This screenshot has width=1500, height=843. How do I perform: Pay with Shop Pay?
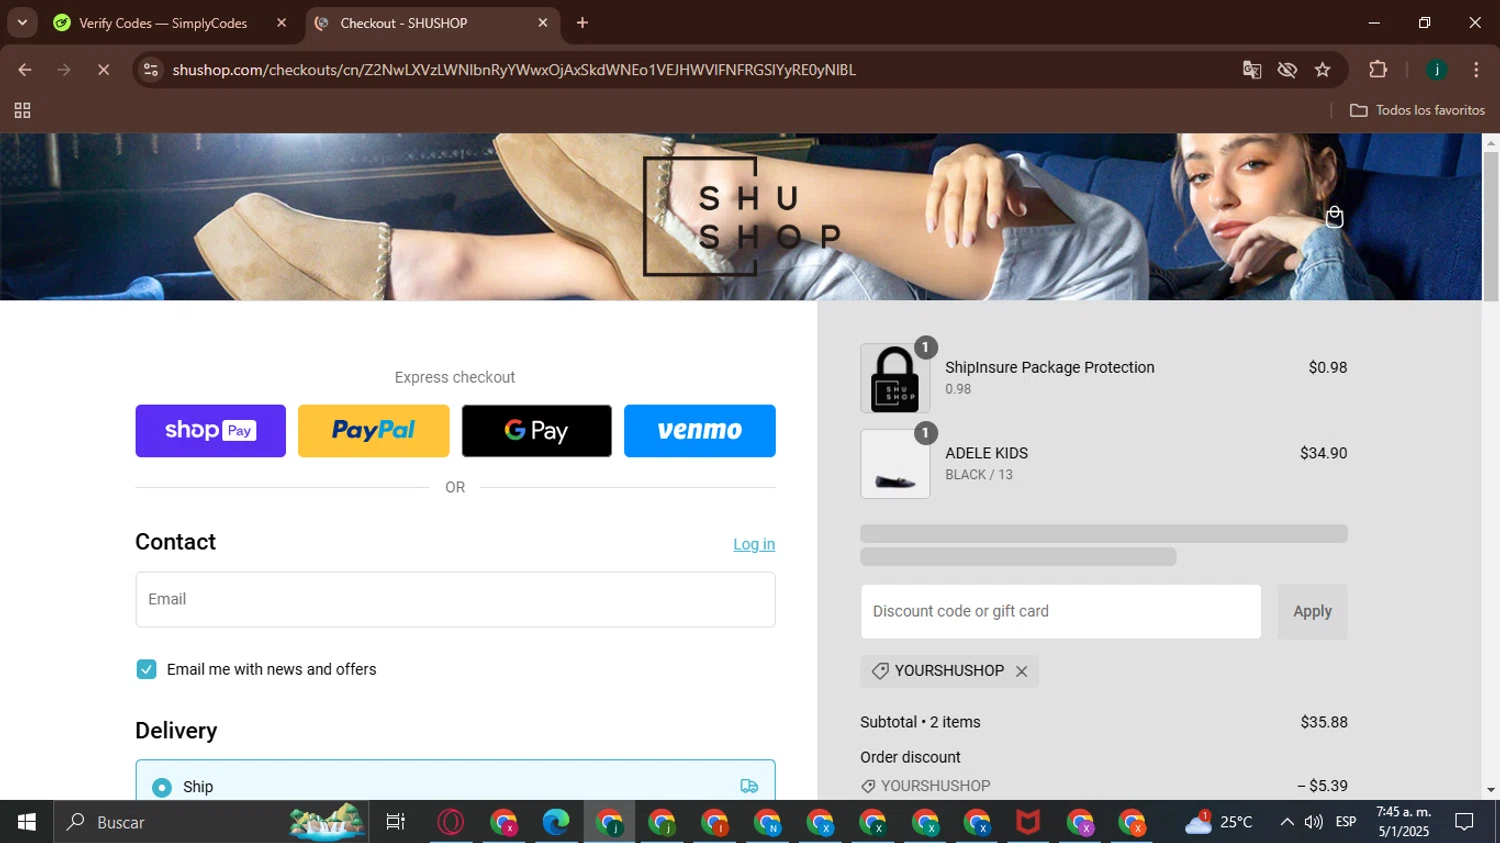coord(211,431)
